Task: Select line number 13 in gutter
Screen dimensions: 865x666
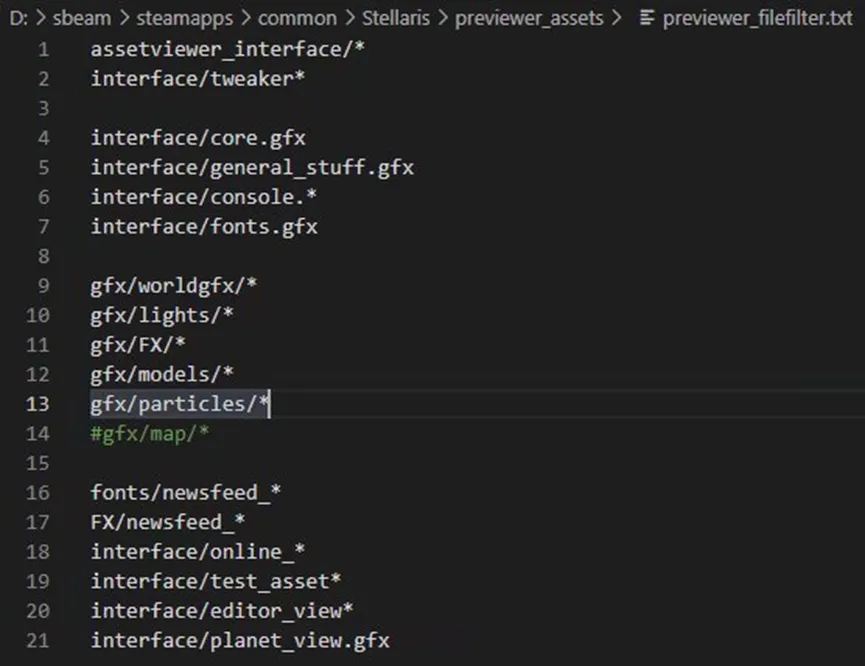Action: click(x=37, y=403)
